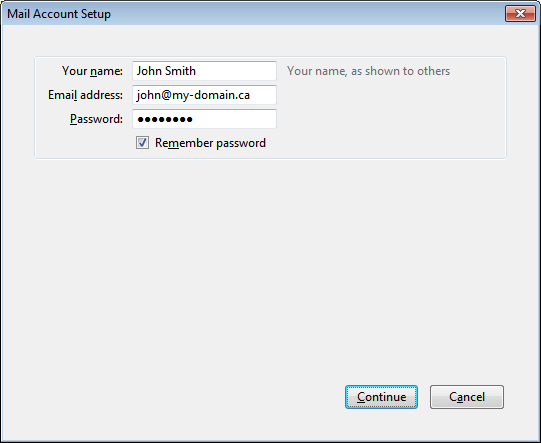Click the Mail Account Setup title text

point(59,14)
